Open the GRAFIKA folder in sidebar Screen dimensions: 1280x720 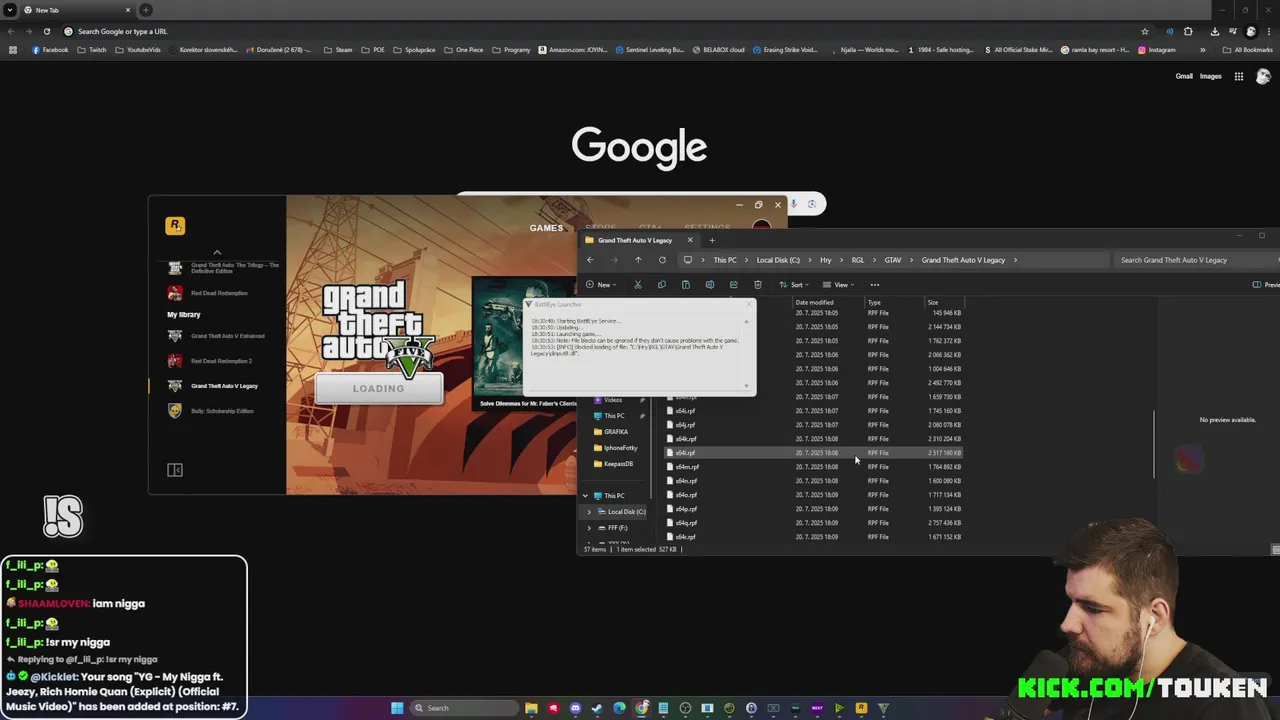click(616, 432)
